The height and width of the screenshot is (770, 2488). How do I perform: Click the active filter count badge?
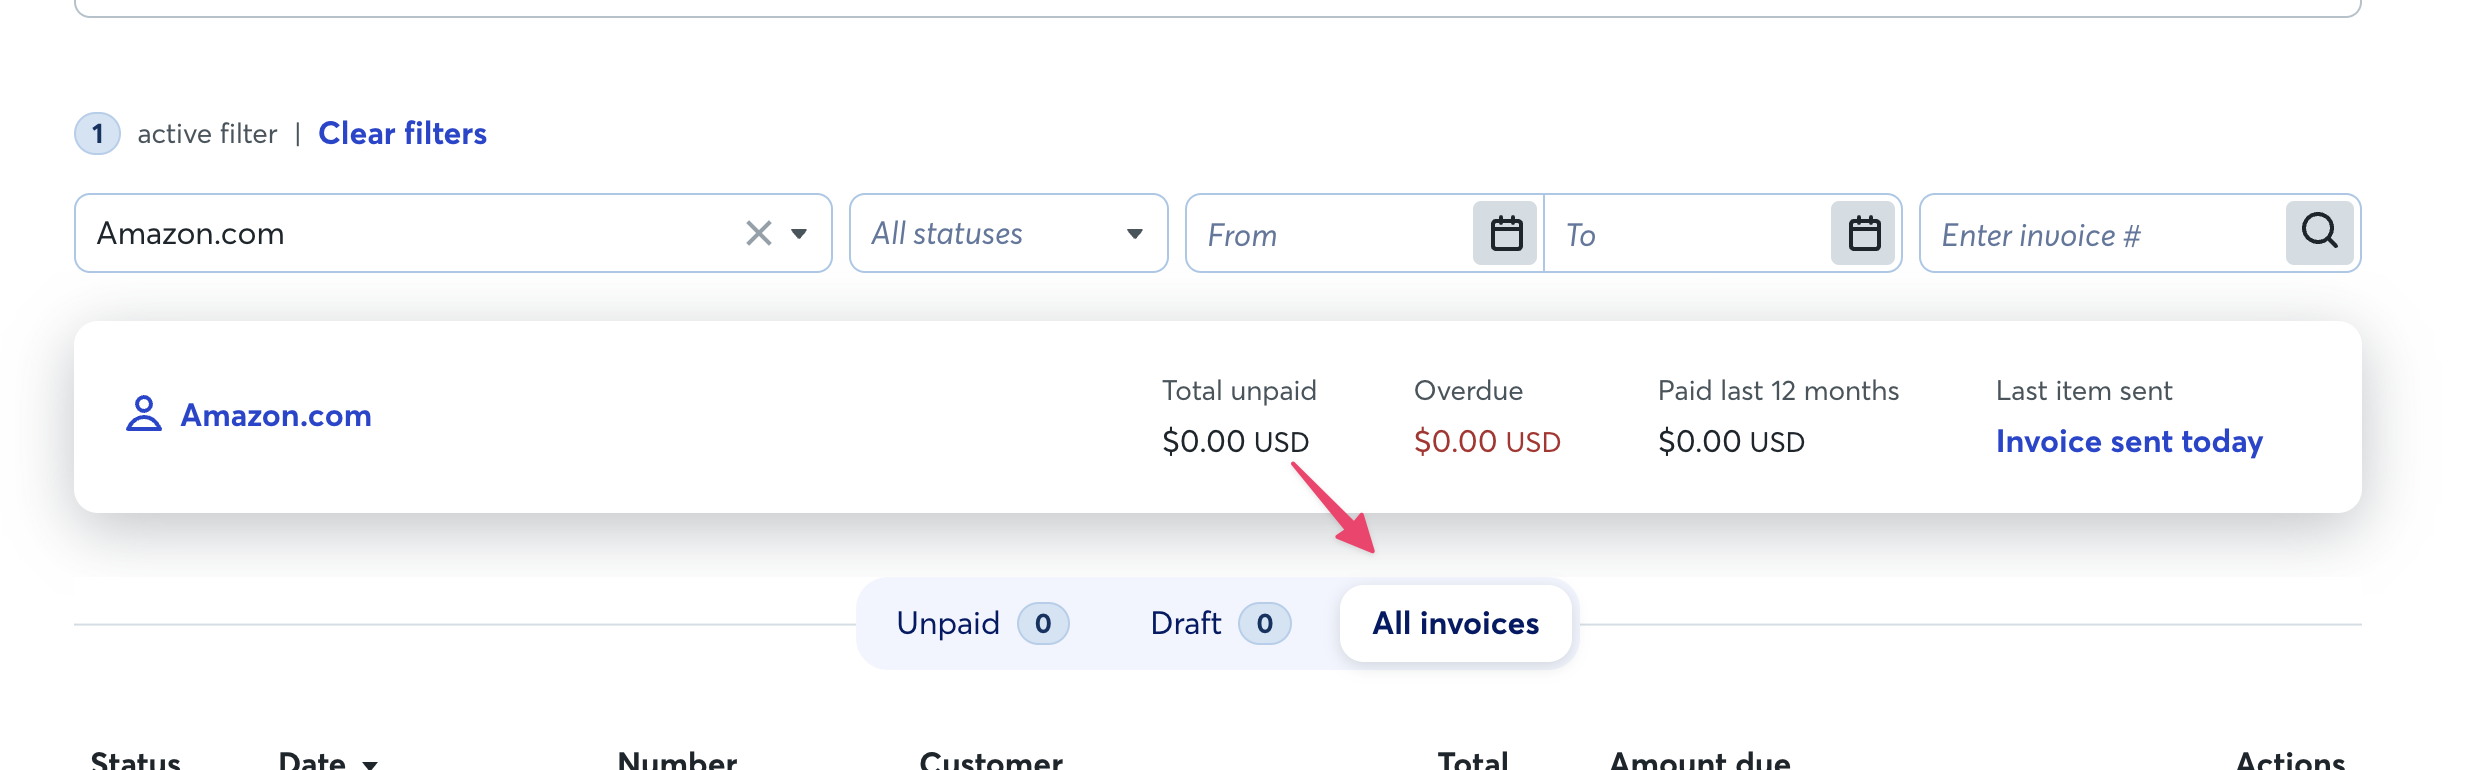(97, 133)
